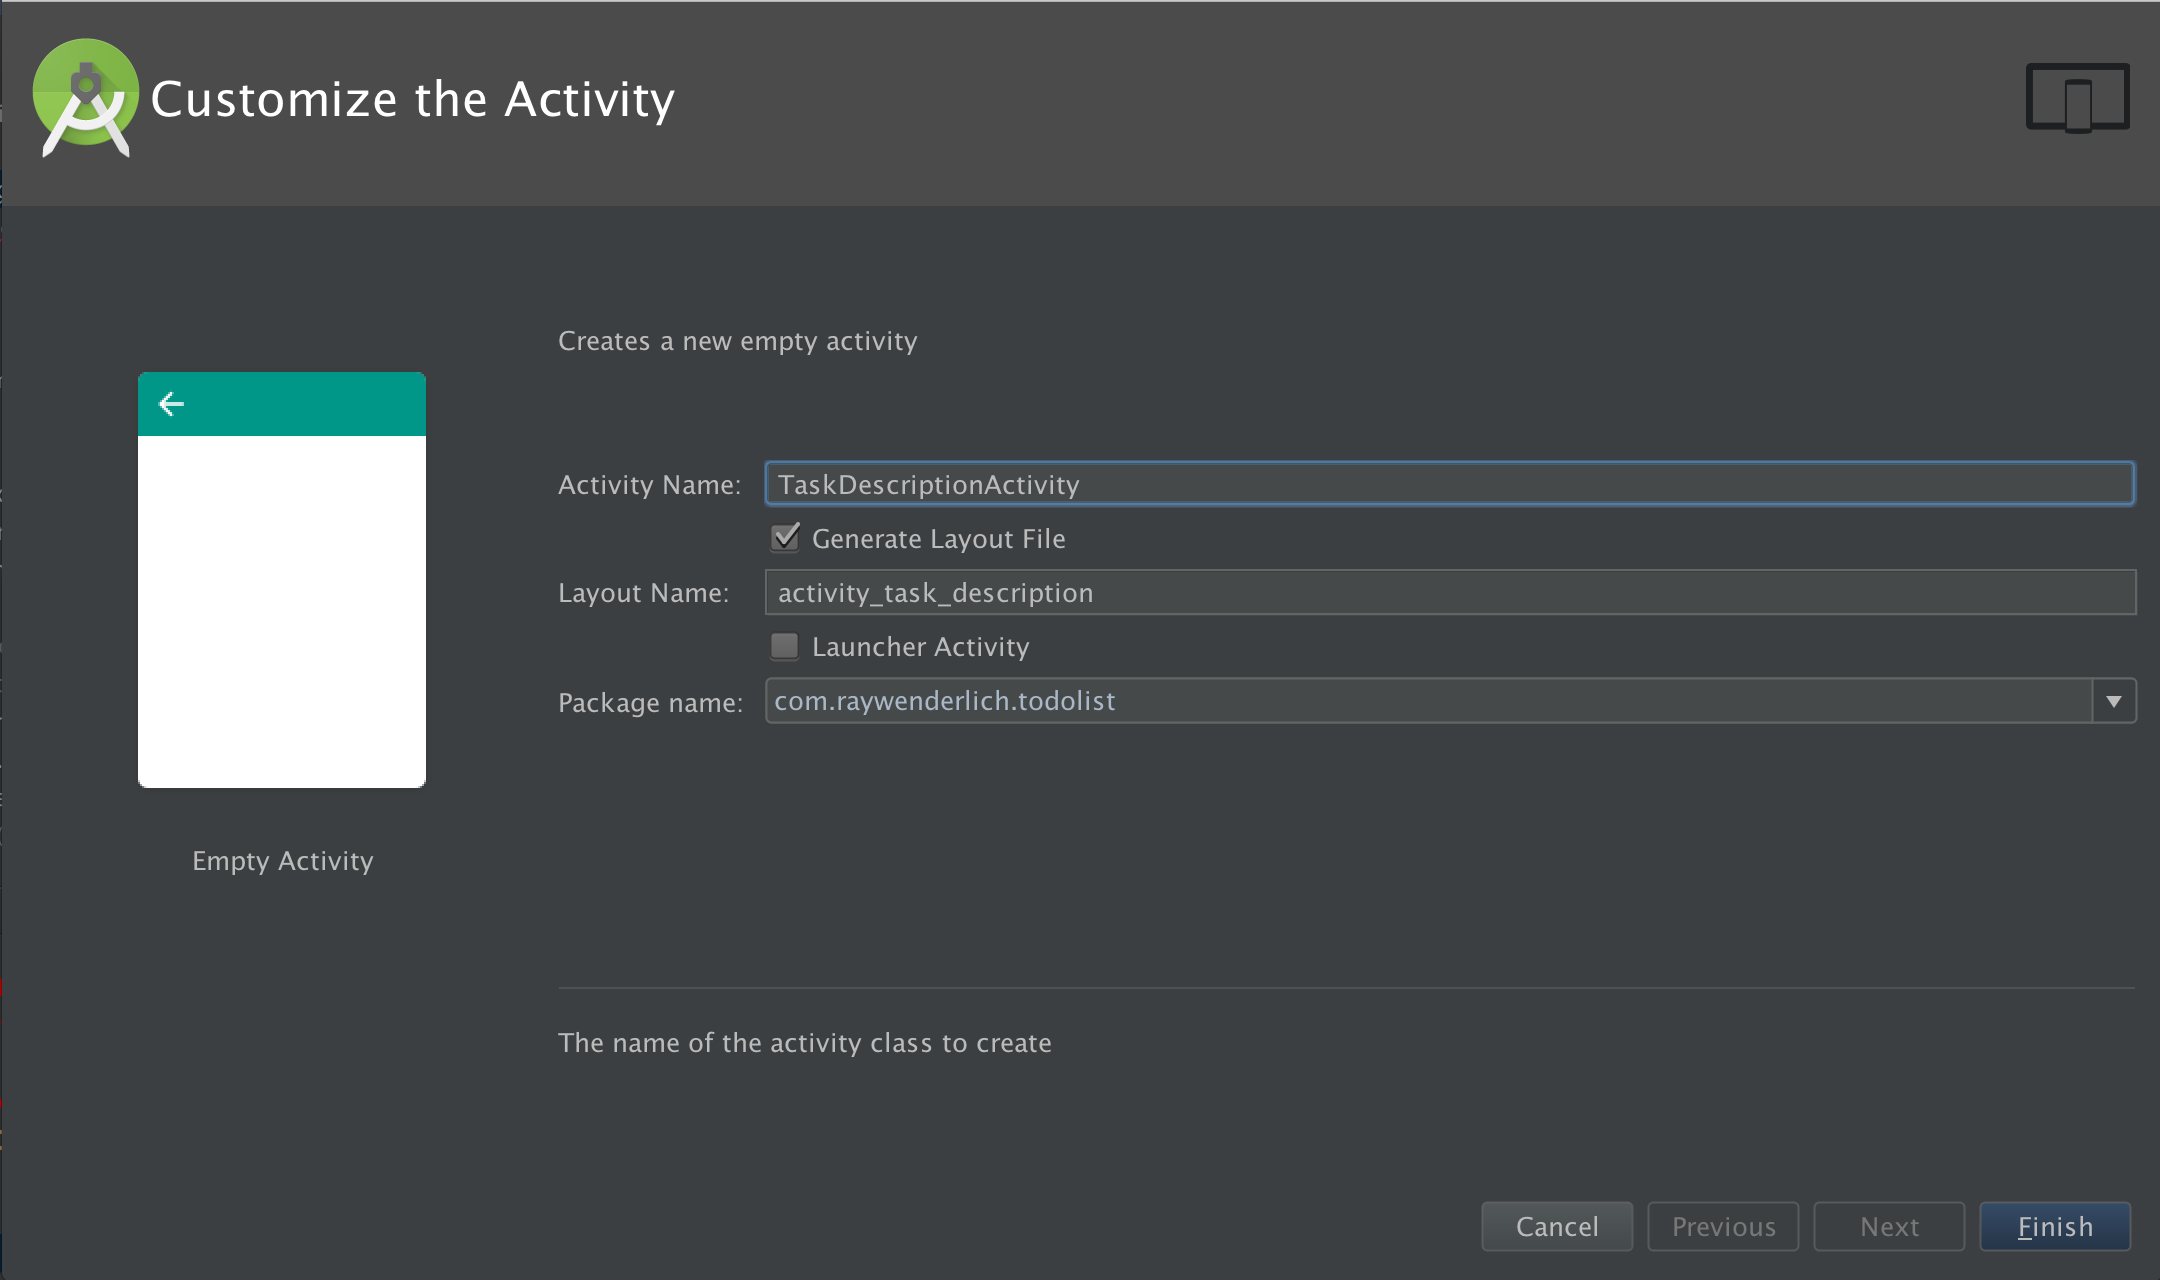
Task: Click the 'Layout Name:' label
Action: [644, 593]
